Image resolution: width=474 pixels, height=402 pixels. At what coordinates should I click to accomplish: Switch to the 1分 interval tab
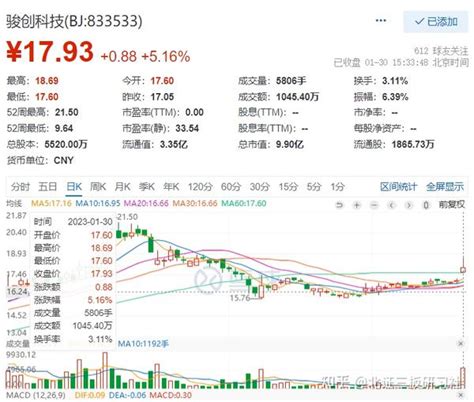point(337,186)
